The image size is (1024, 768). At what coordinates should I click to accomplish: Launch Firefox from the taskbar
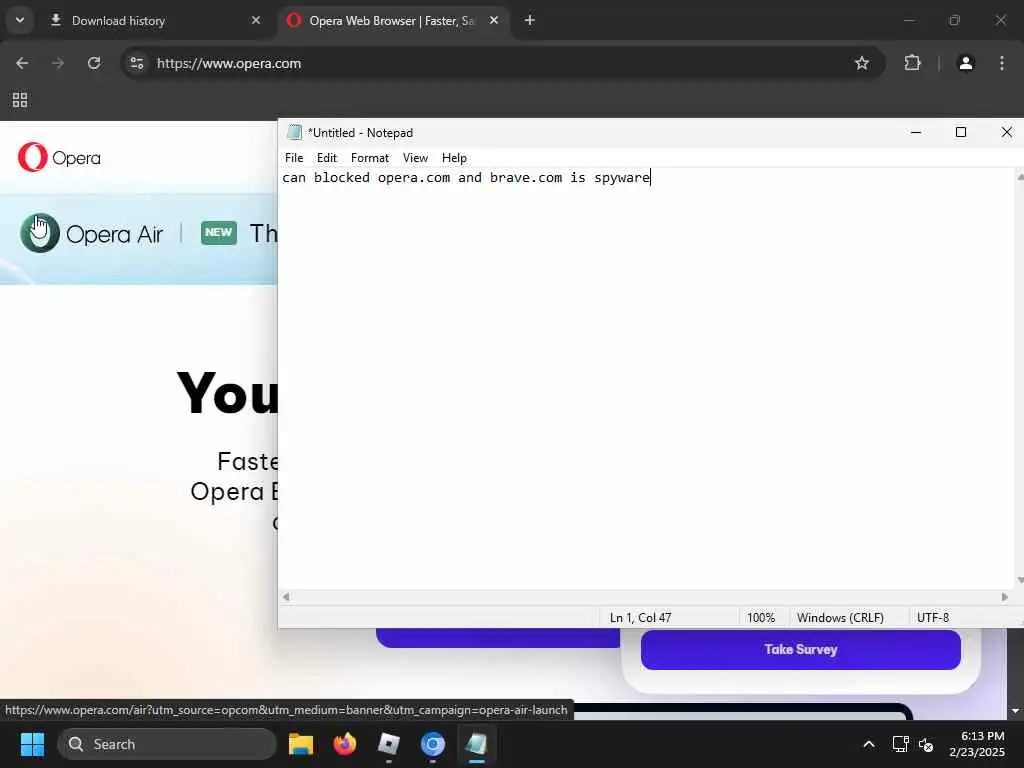345,744
